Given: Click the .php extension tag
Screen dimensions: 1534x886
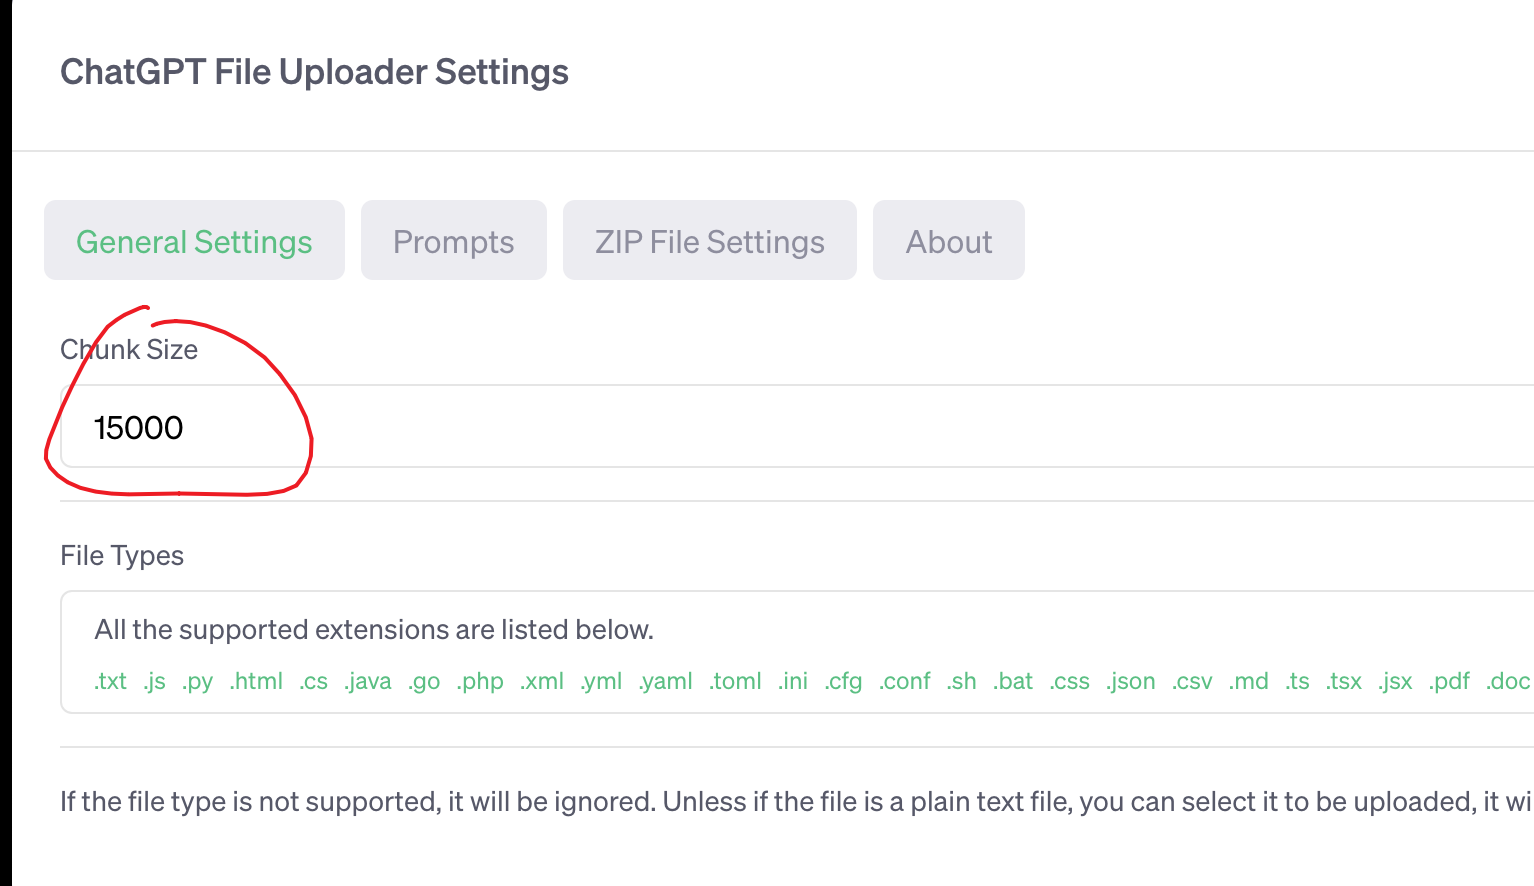Looking at the screenshot, I should (x=480, y=681).
